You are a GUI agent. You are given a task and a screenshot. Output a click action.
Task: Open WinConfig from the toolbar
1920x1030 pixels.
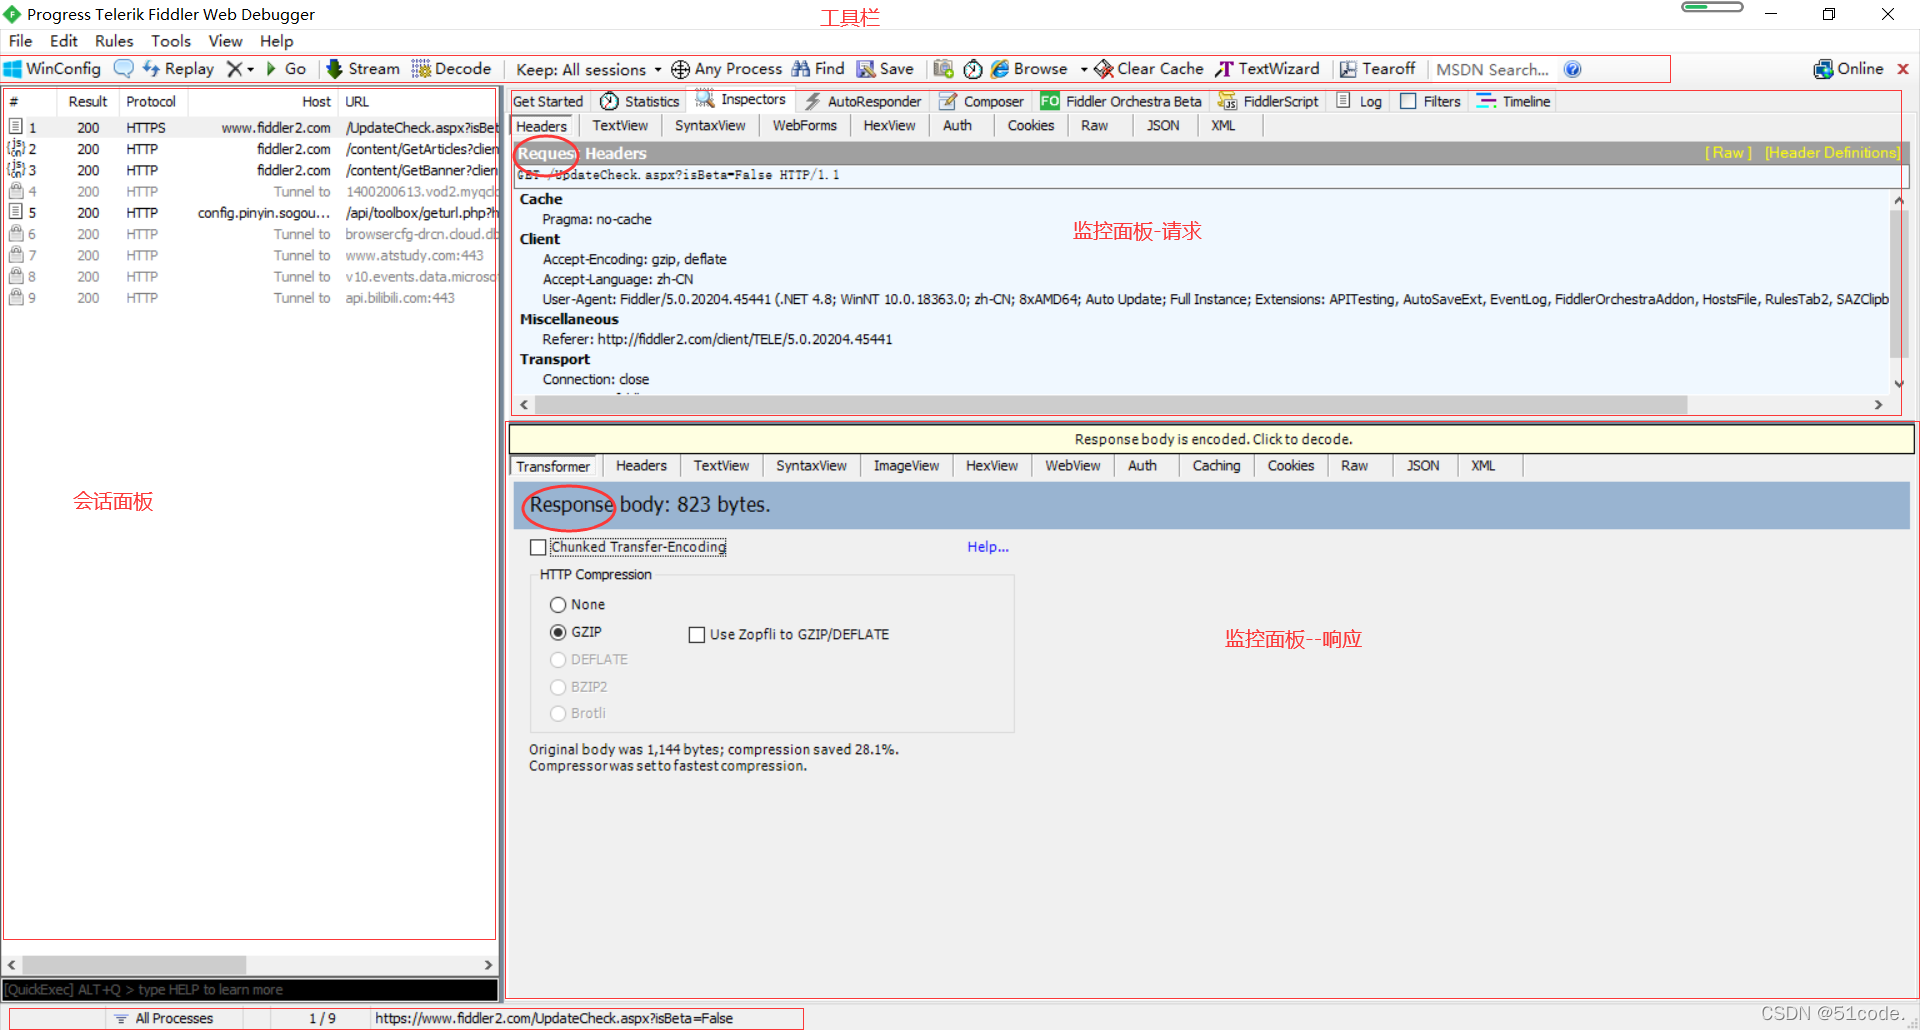[52, 69]
